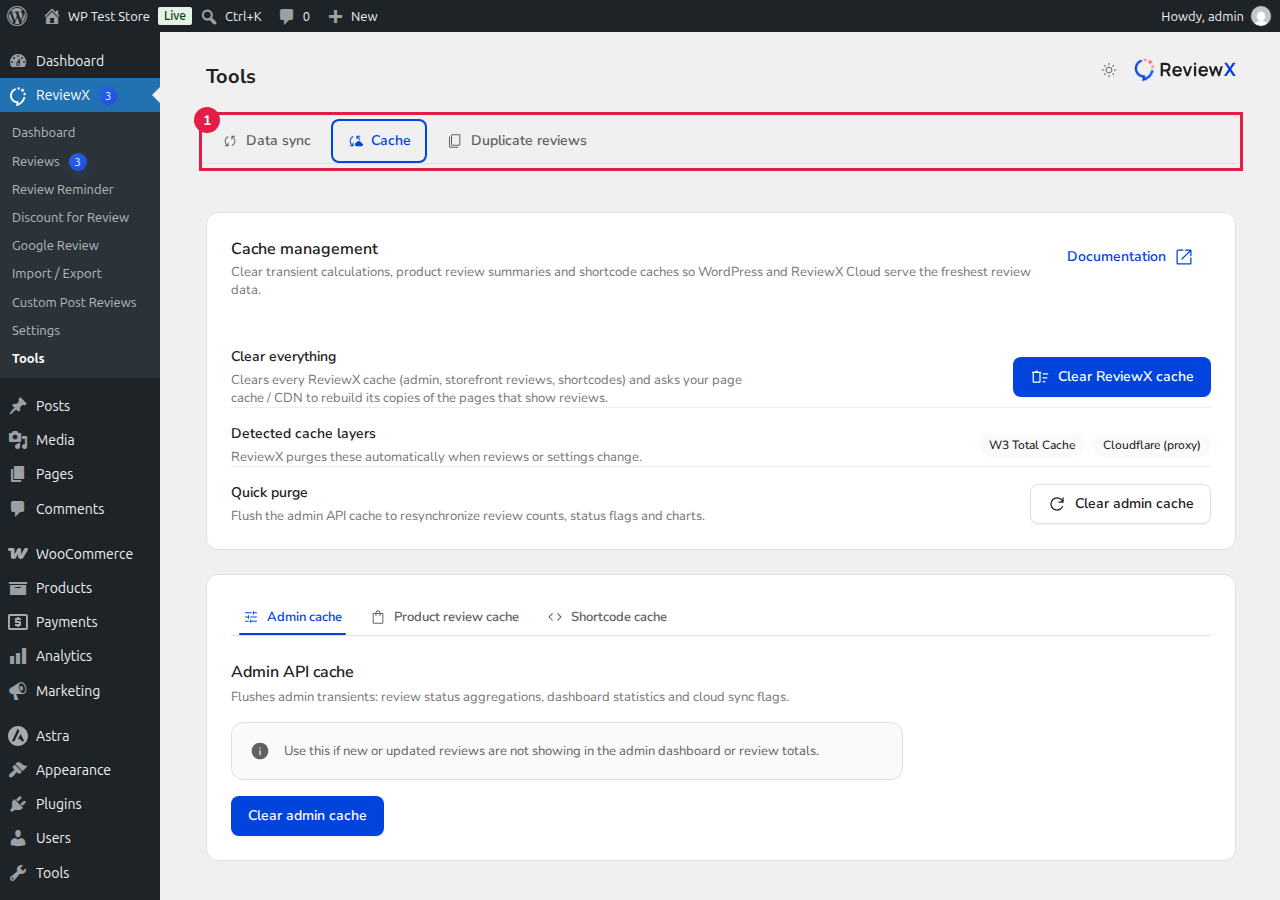Viewport: 1280px width, 900px height.
Task: Click outlined Clear admin cache button
Action: click(x=1120, y=504)
